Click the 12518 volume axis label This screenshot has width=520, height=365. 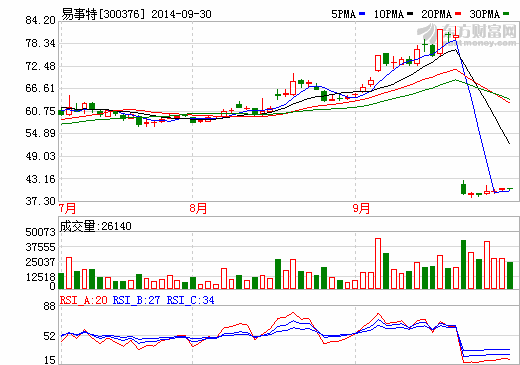[40, 277]
